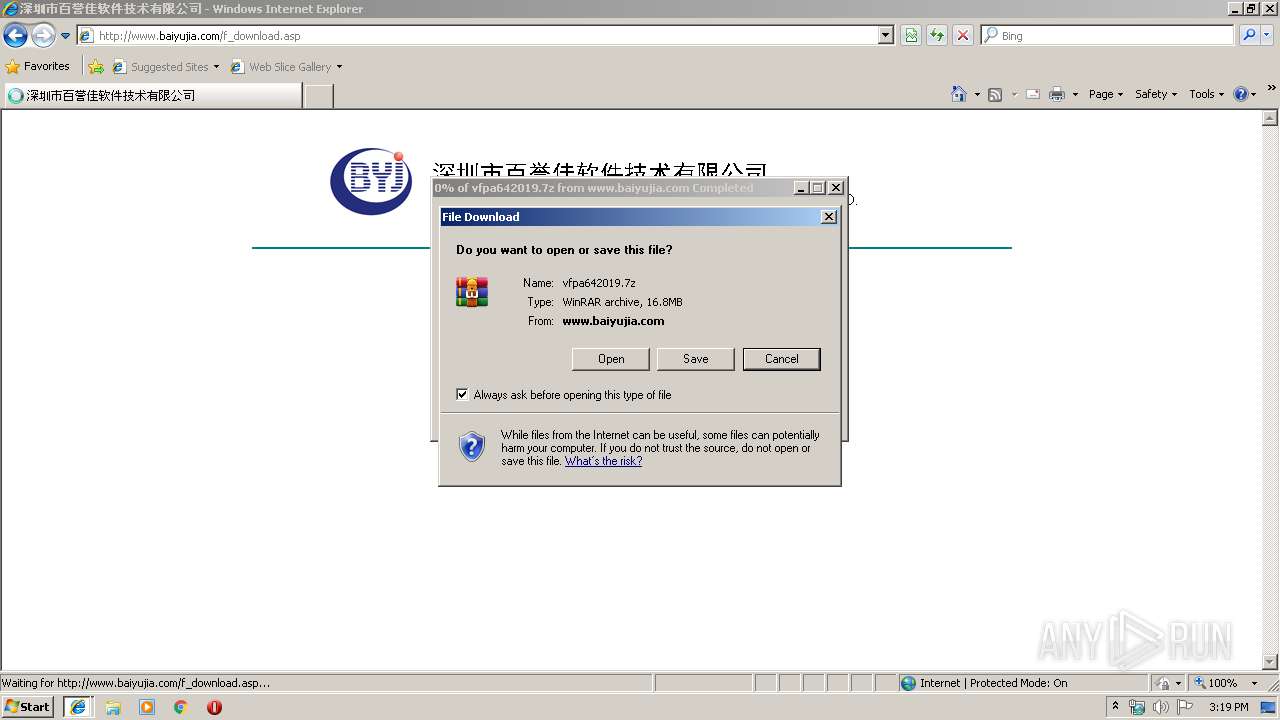The image size is (1280, 720).
Task: Click Save in File Download dialog
Action: [x=696, y=359]
